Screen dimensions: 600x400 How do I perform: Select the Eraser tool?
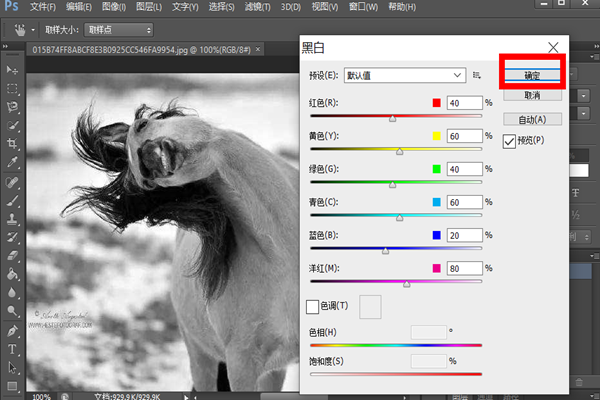(x=12, y=256)
